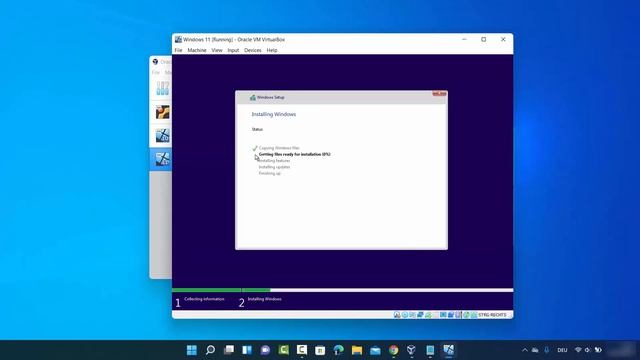Image resolution: width=640 pixels, height=360 pixels.
Task: Open the white Camtasia recorder taskbar icon
Action: (302, 350)
